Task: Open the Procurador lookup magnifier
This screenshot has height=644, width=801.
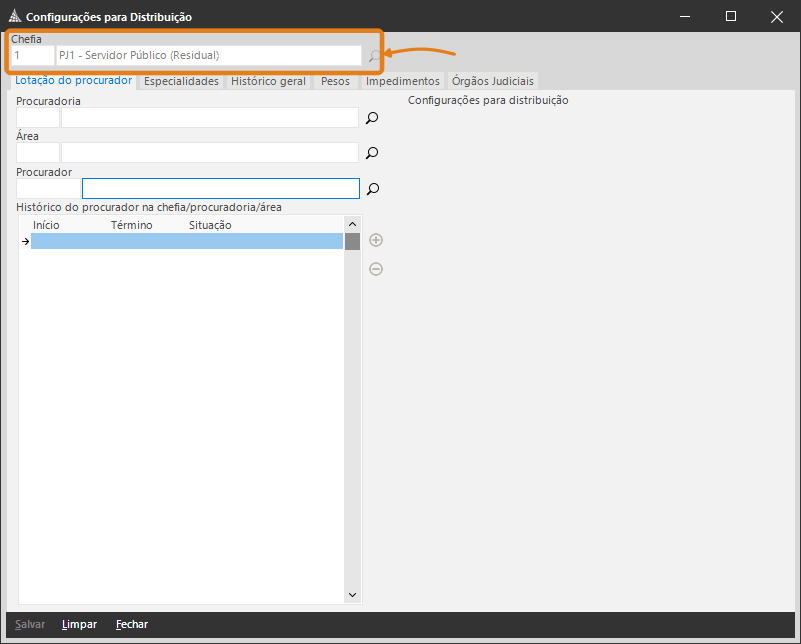Action: coord(372,189)
